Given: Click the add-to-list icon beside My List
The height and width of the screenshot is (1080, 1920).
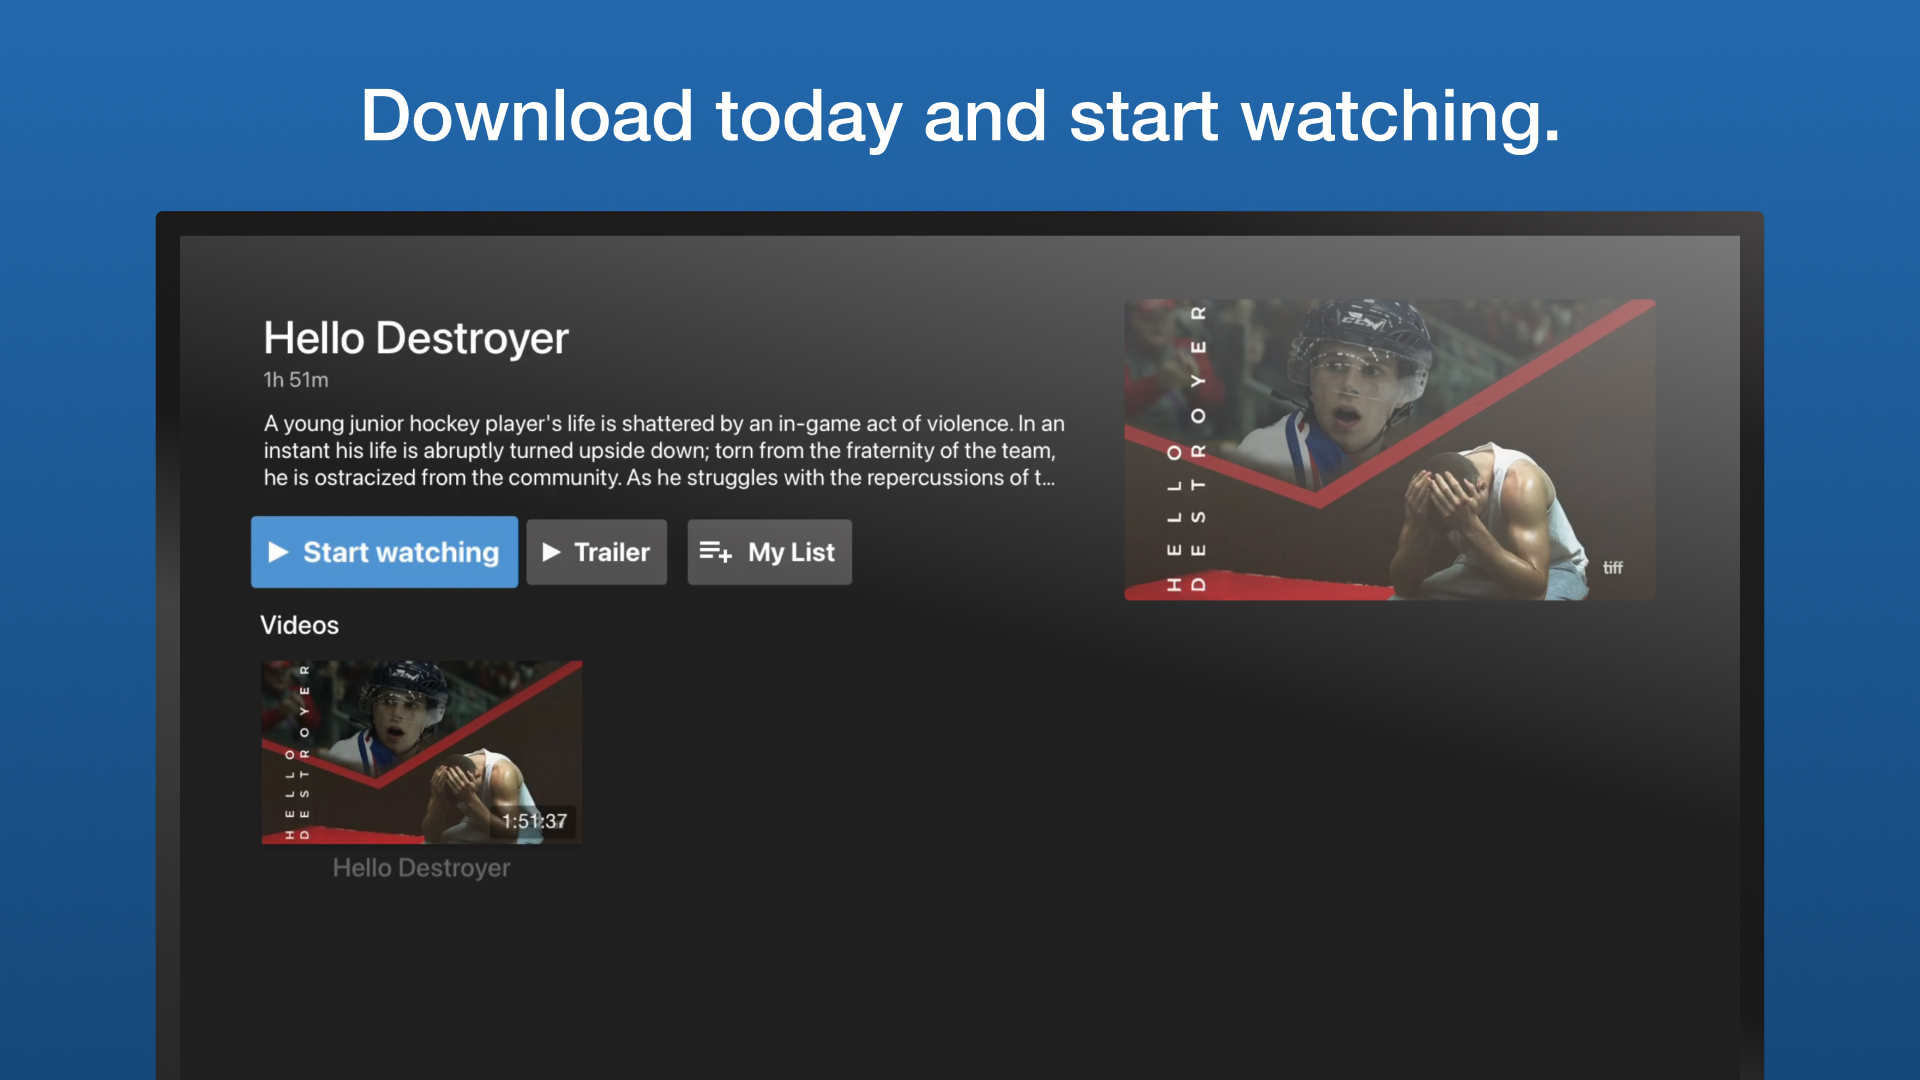Looking at the screenshot, I should point(716,552).
